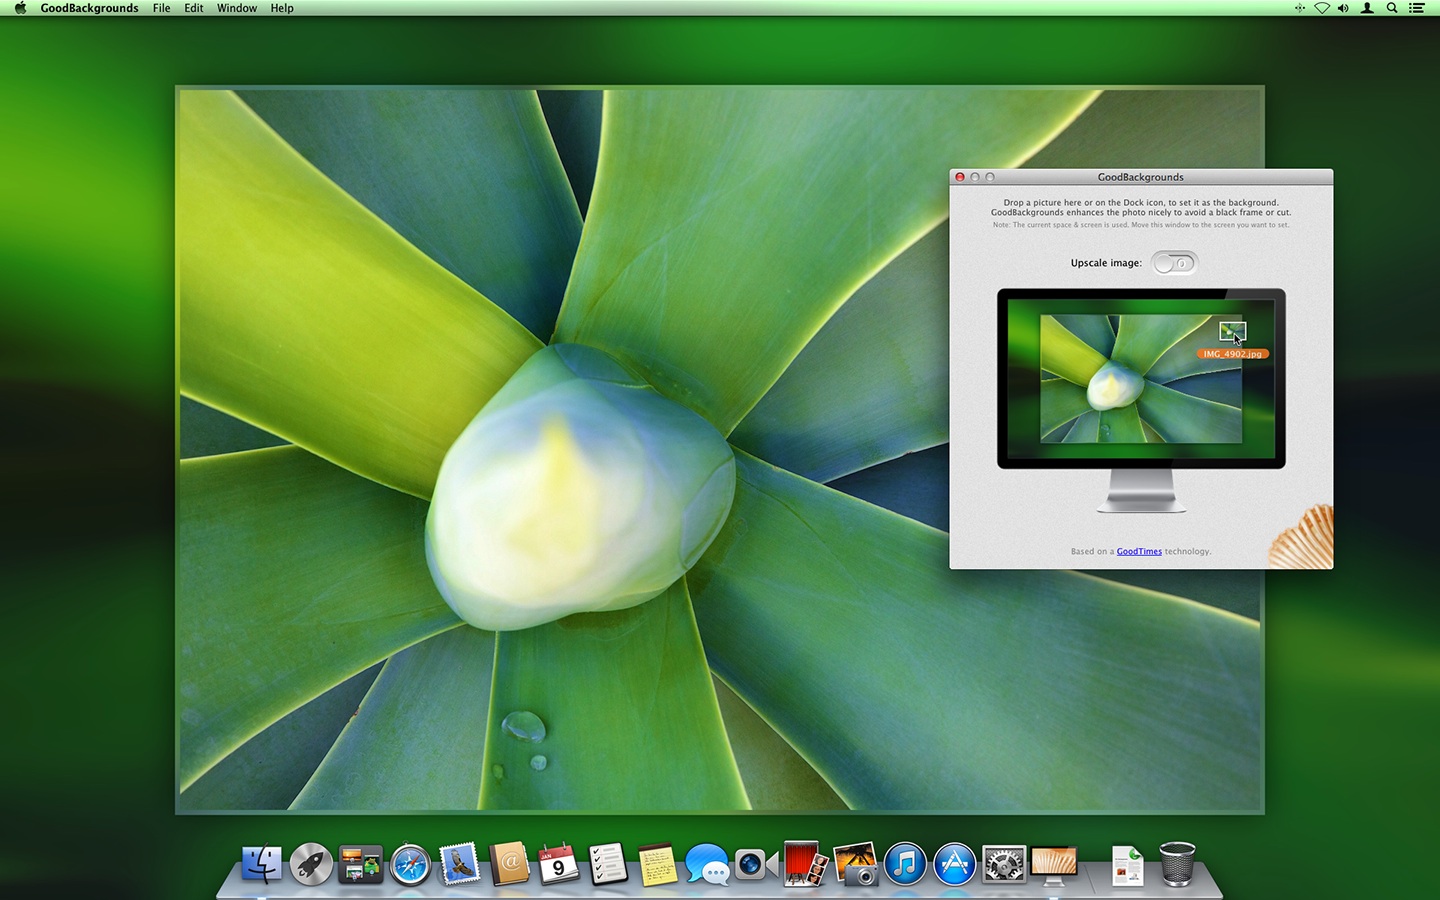Open Spotlight search in menu bar

1392,8
